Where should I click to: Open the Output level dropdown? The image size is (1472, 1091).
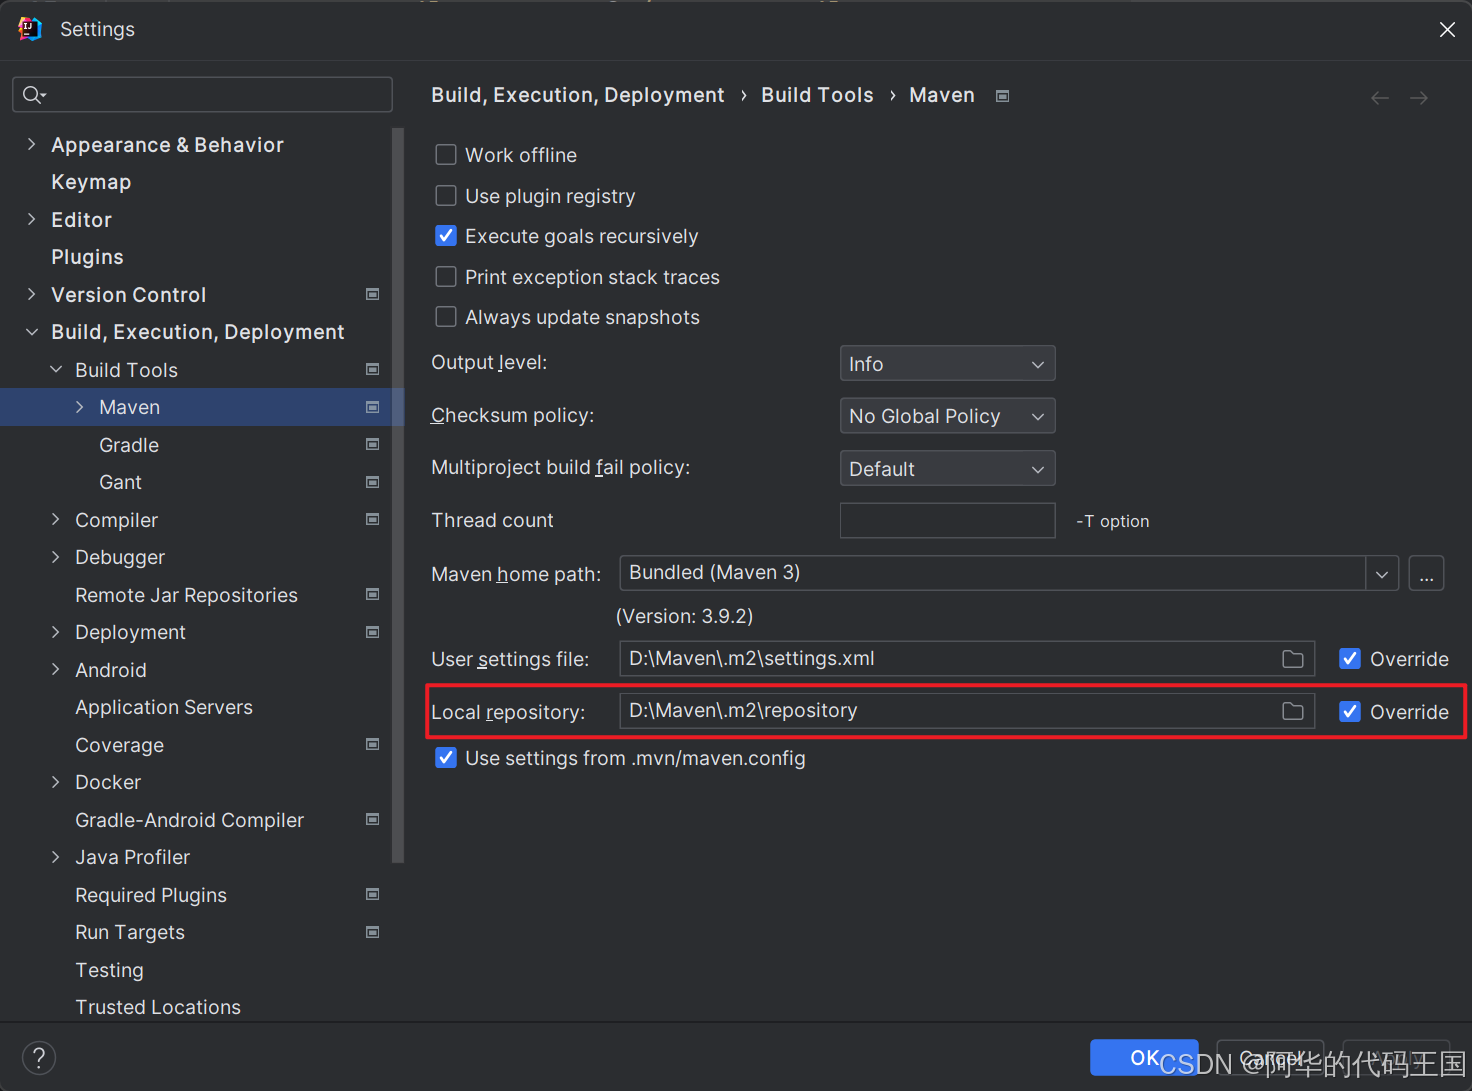point(947,364)
